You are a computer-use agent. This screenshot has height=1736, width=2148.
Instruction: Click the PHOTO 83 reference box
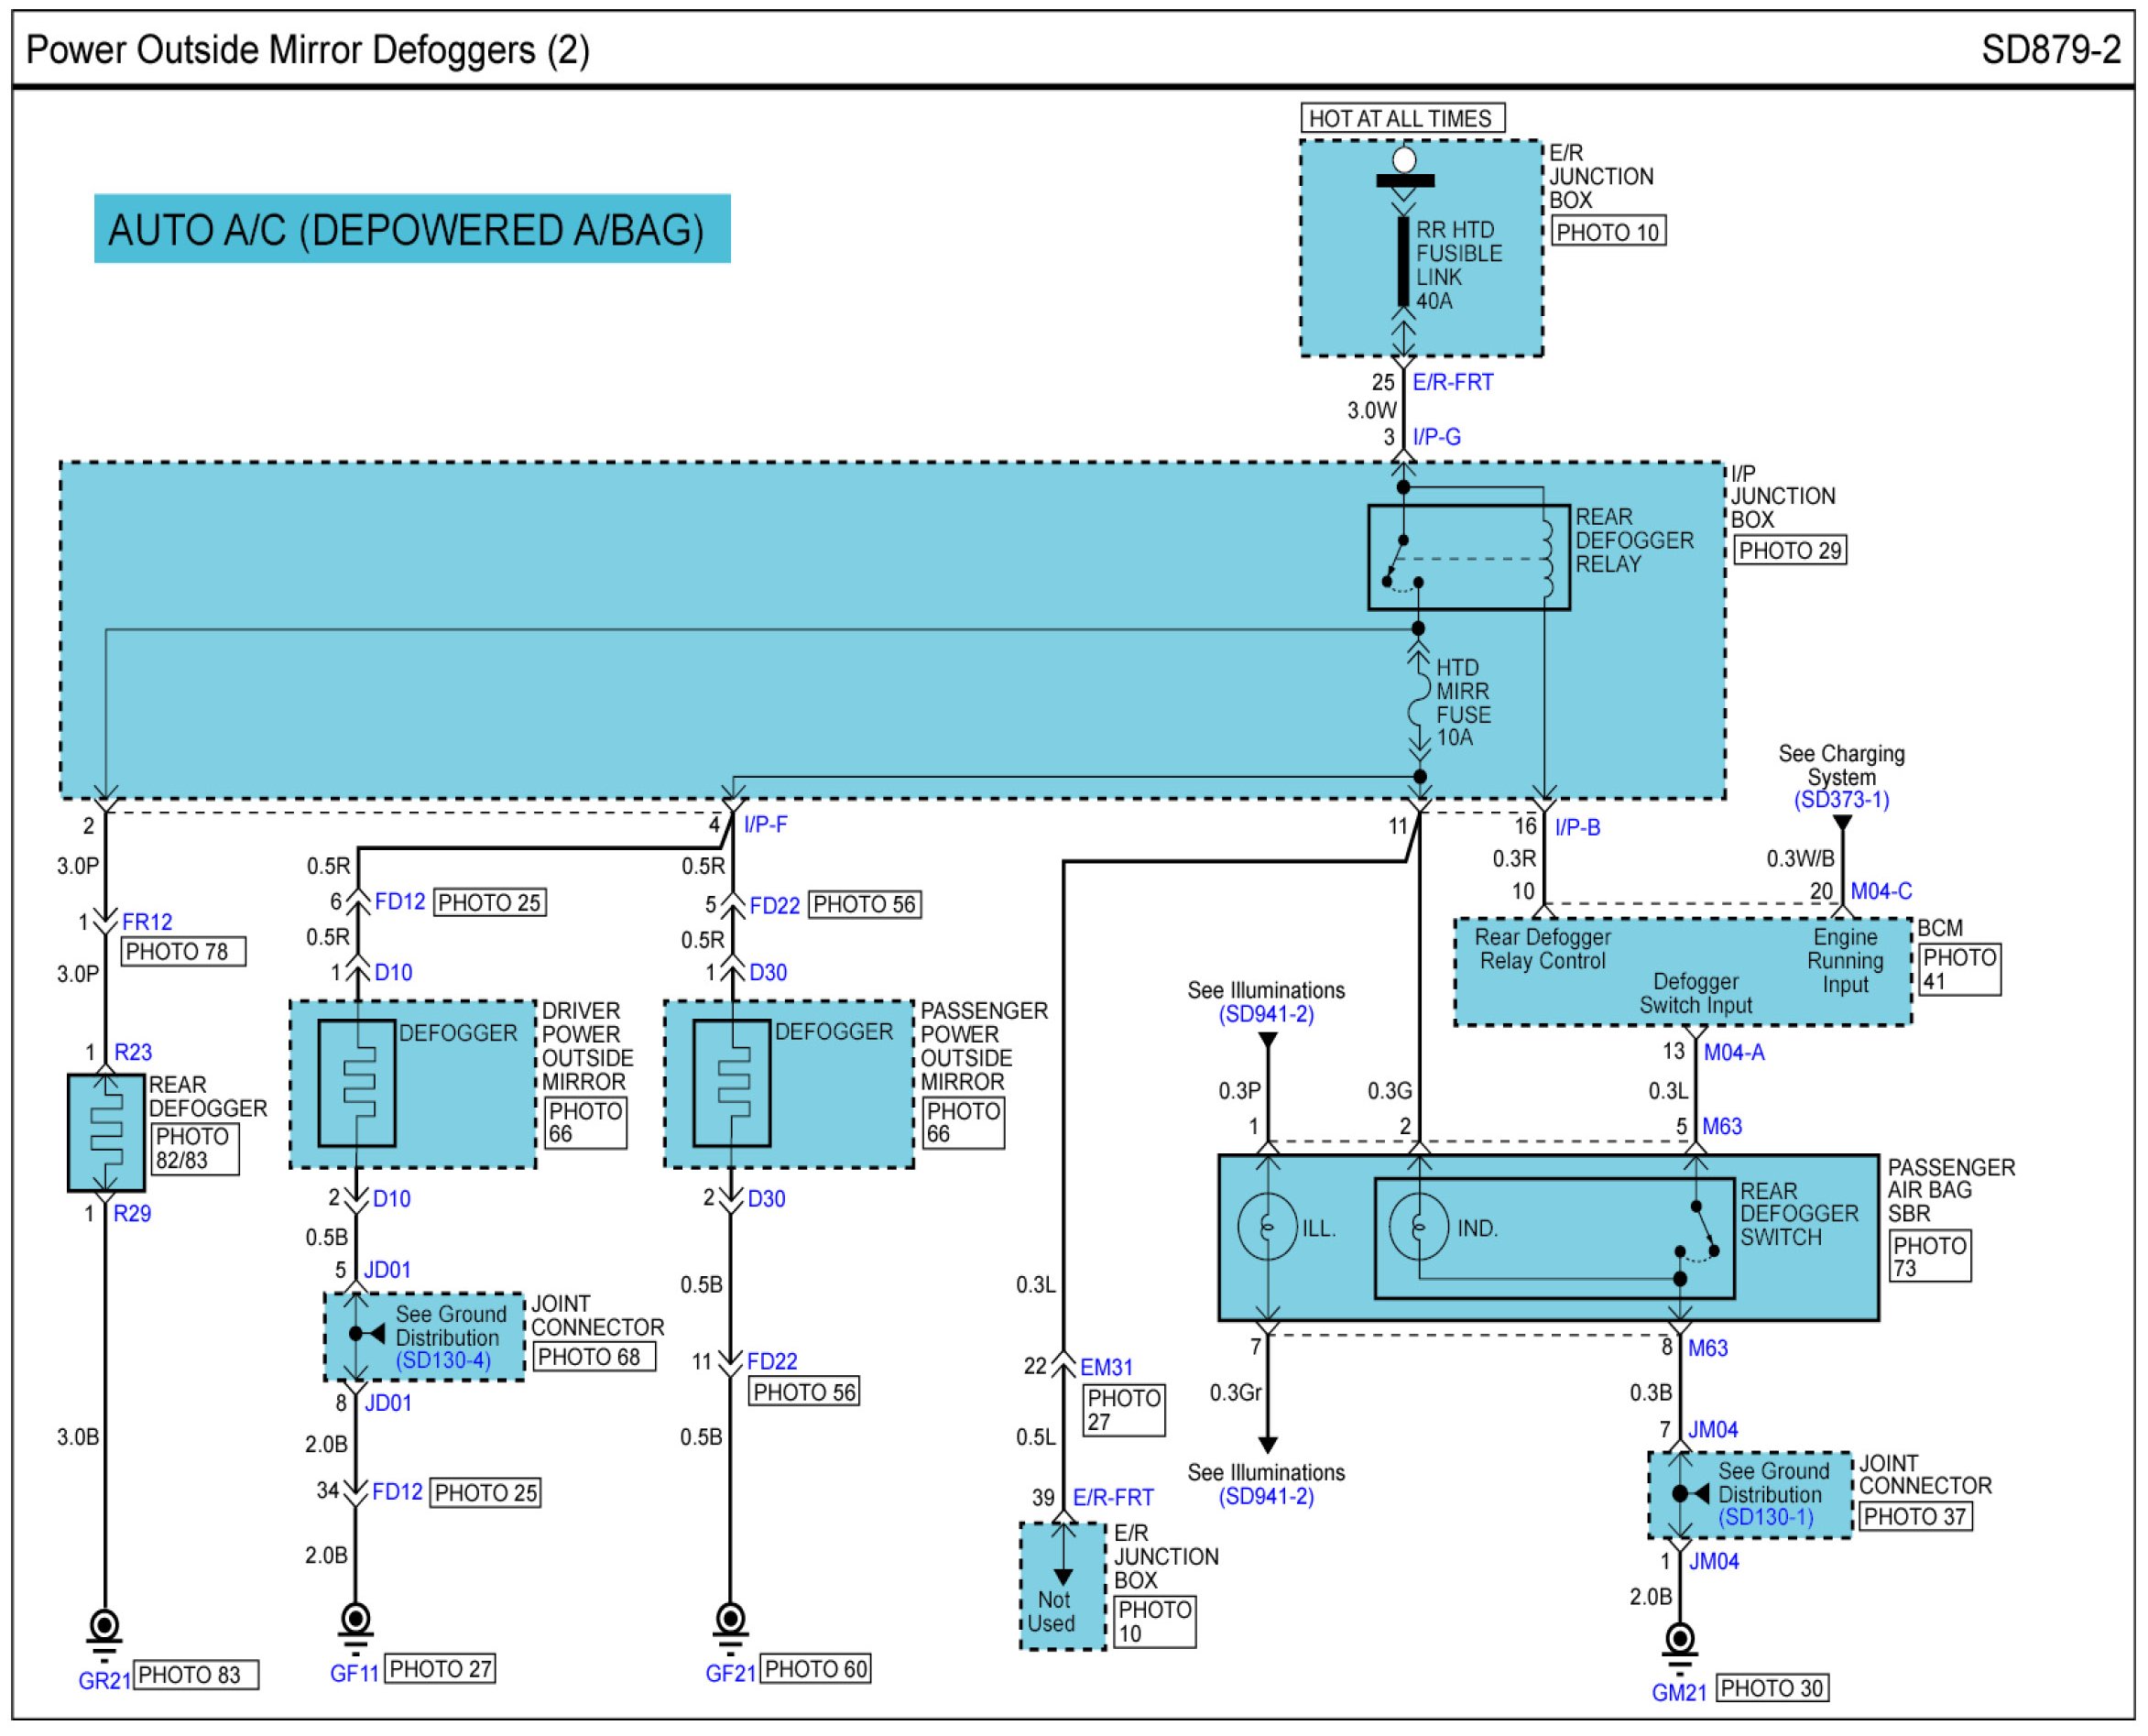point(196,1675)
